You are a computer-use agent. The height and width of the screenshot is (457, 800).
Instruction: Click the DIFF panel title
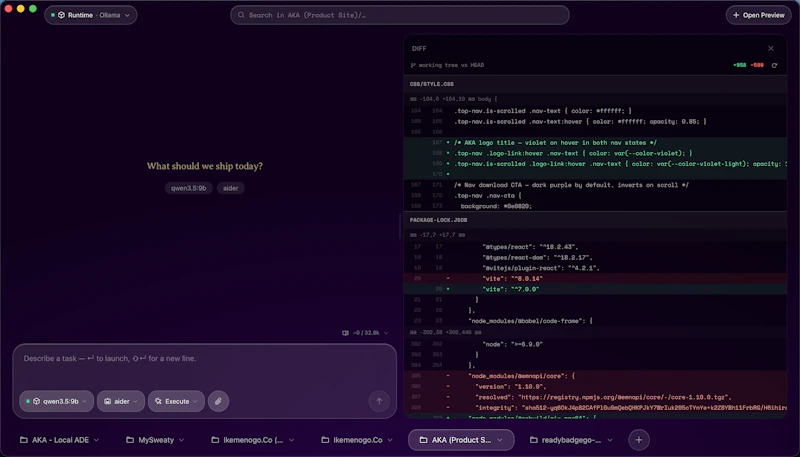point(419,48)
